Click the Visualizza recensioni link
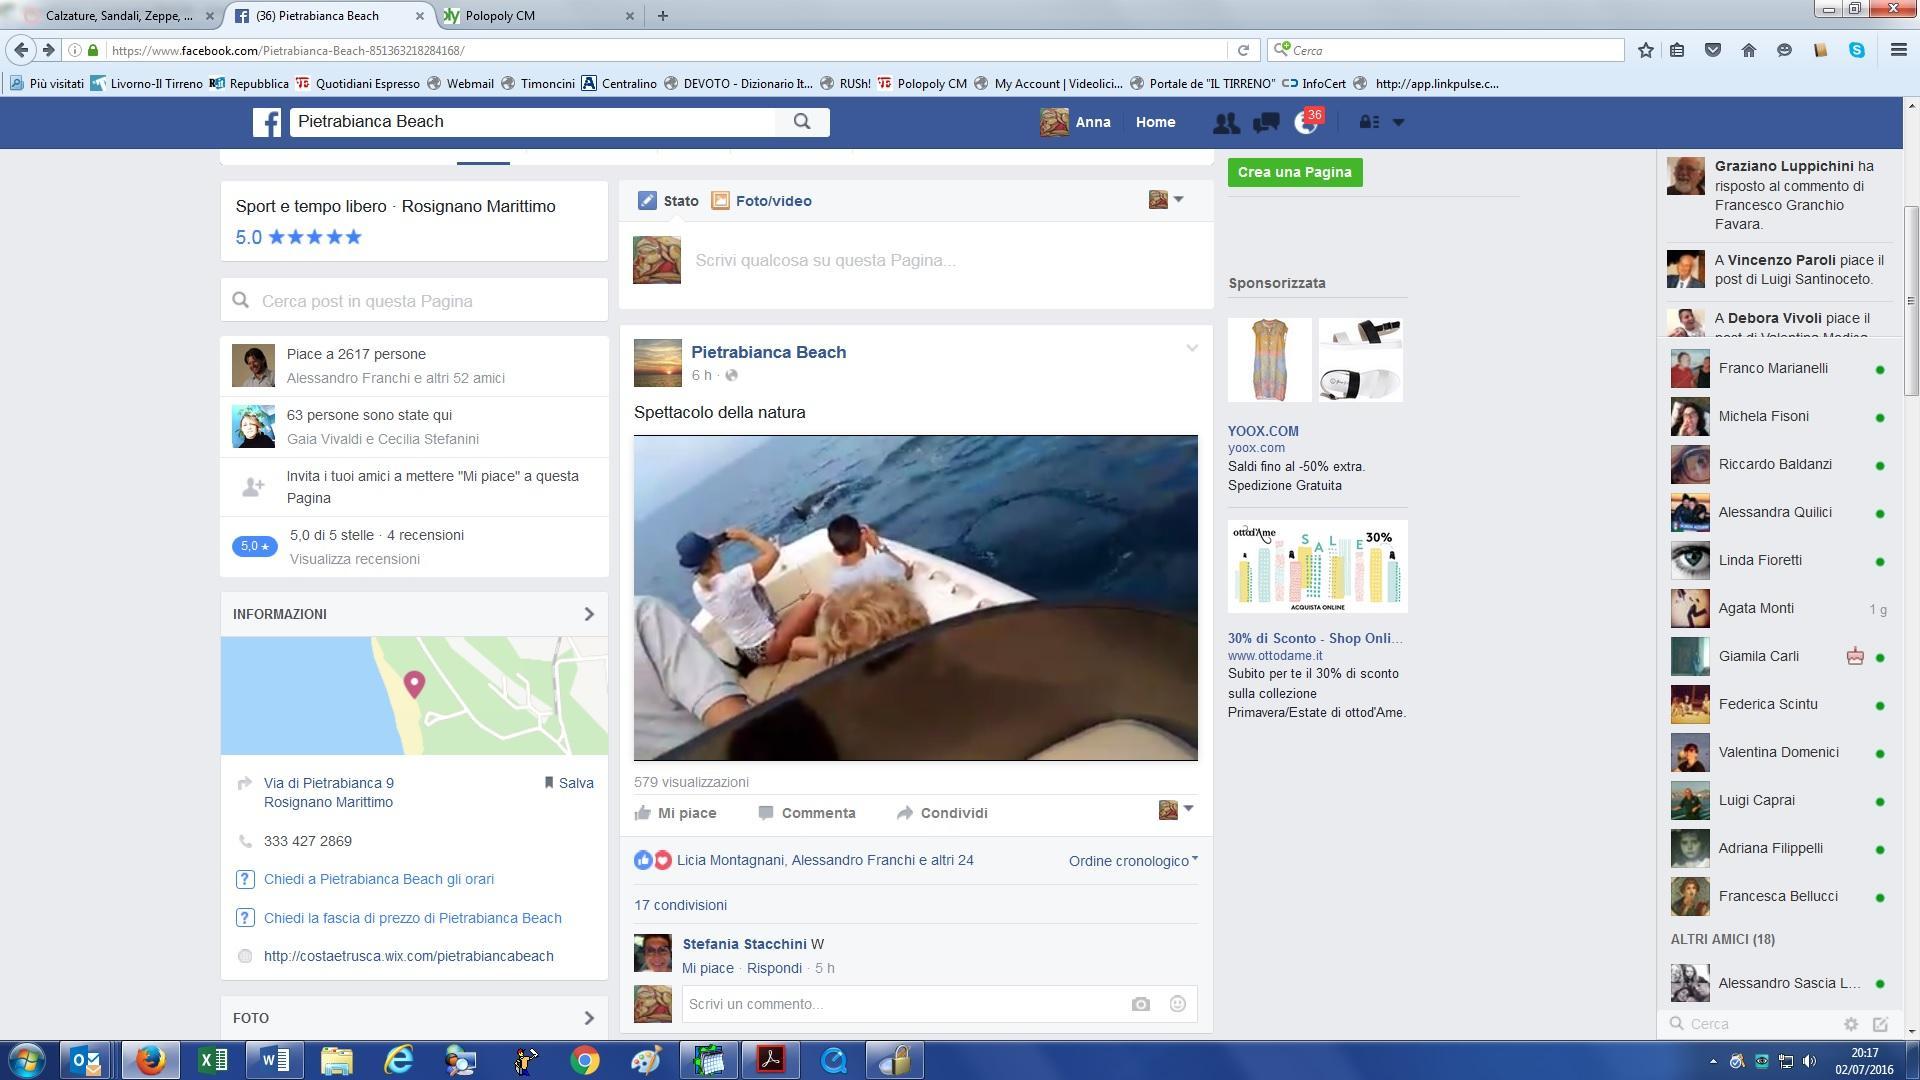Image resolution: width=1920 pixels, height=1080 pixels. click(x=355, y=559)
